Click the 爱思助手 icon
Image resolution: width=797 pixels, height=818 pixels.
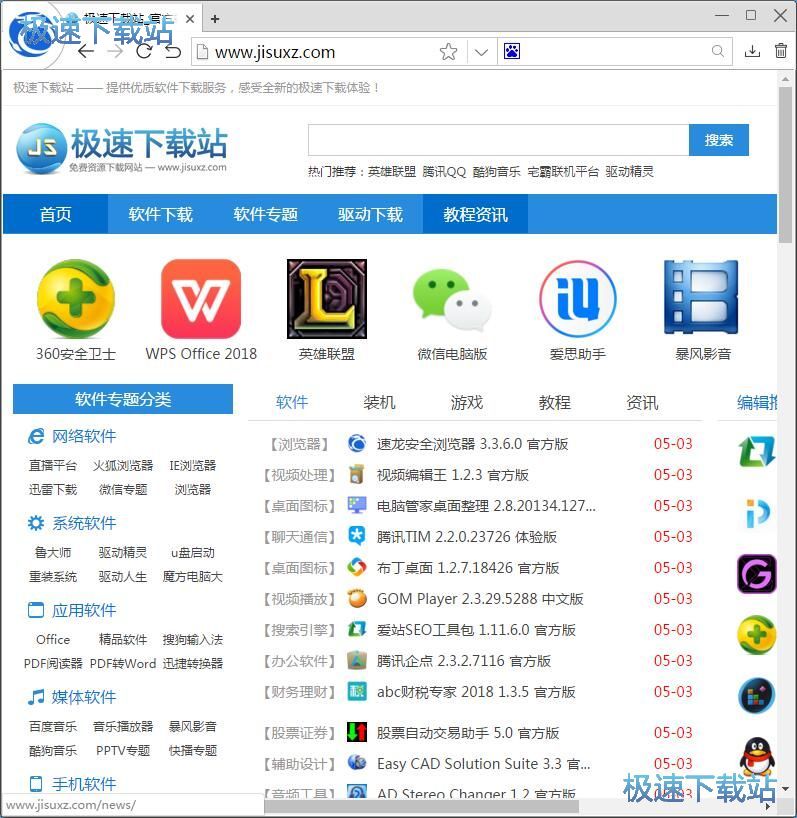pyautogui.click(x=578, y=299)
